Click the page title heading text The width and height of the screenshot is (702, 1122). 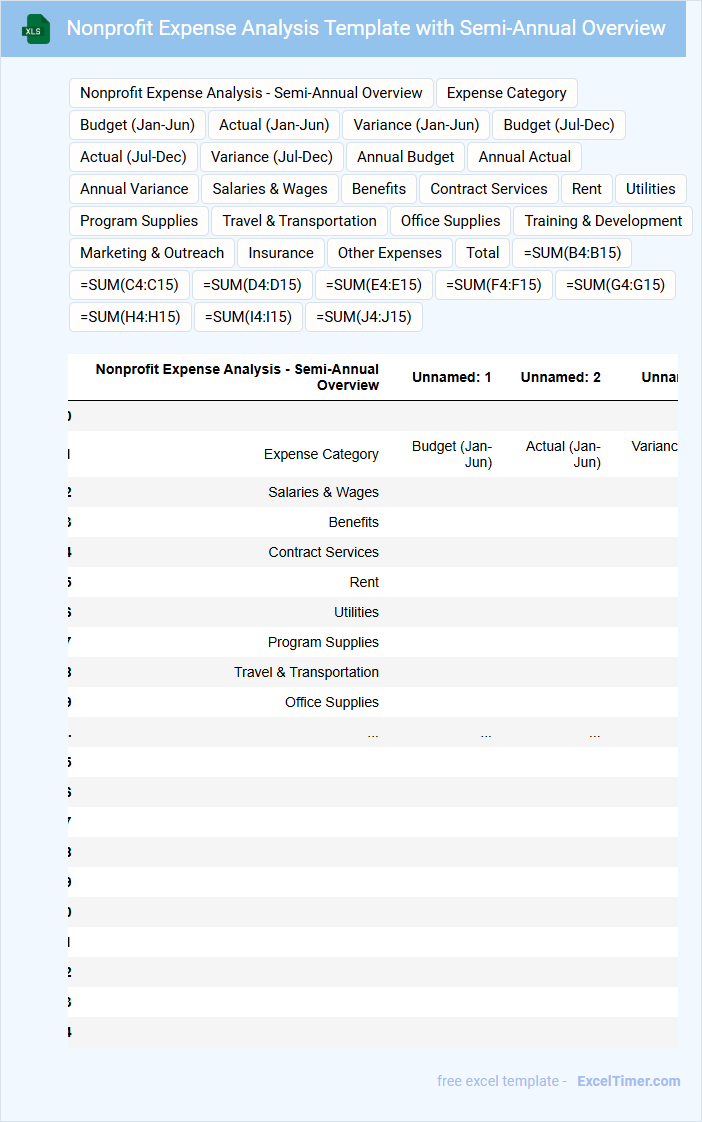(x=366, y=28)
